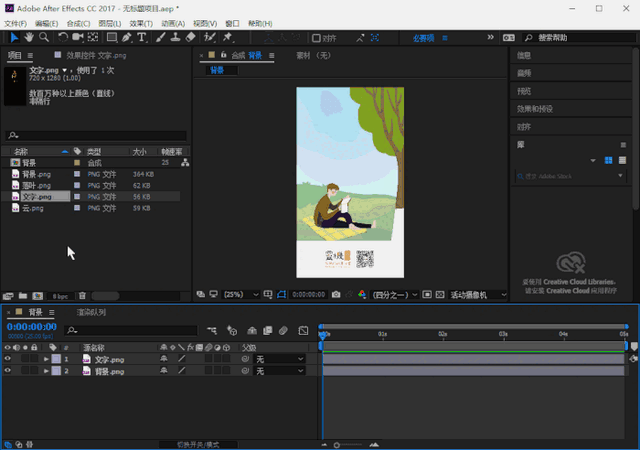Enable frame blending in timeline
Screen dimensions: 640x450
(x=268, y=330)
